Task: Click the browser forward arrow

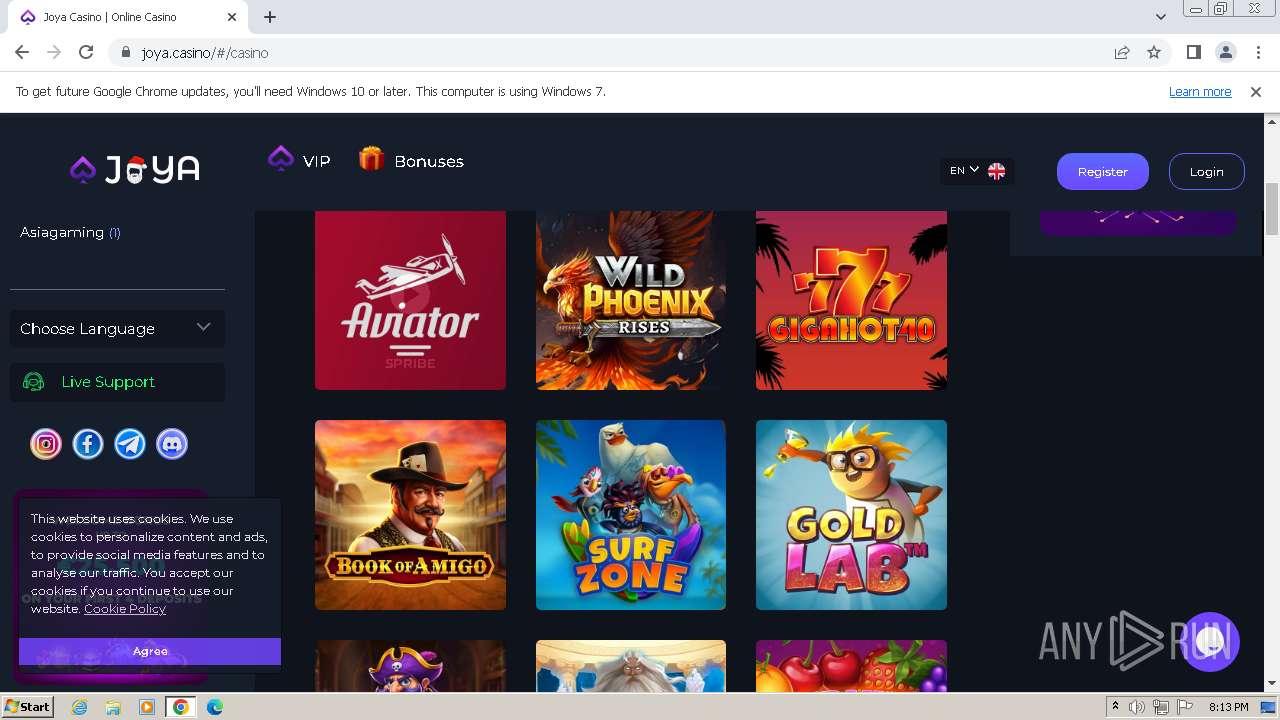Action: coord(54,52)
